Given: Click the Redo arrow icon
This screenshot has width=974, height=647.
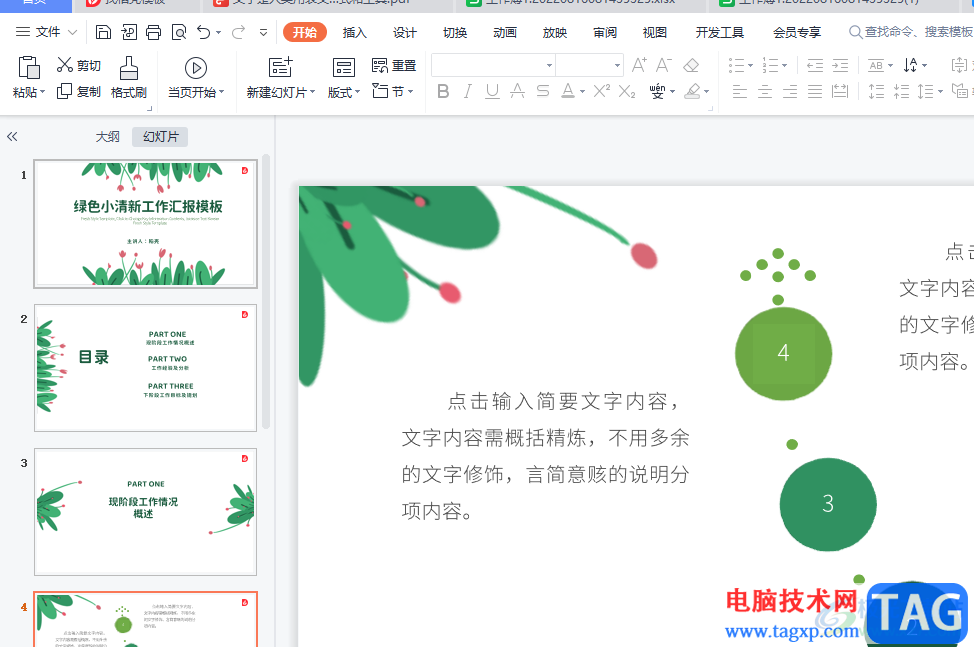Looking at the screenshot, I should tap(238, 32).
